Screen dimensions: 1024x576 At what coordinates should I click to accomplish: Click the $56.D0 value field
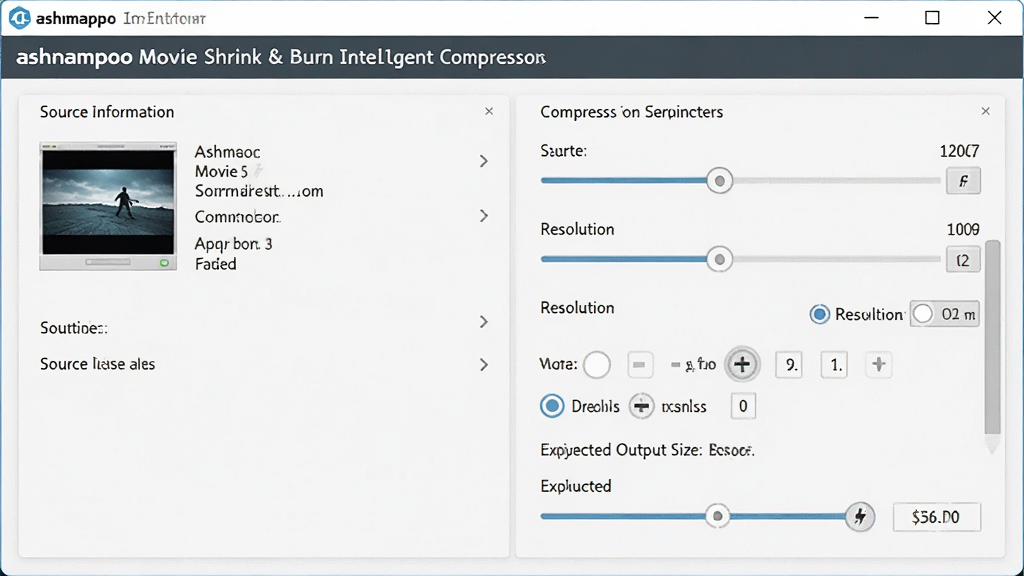coord(936,517)
